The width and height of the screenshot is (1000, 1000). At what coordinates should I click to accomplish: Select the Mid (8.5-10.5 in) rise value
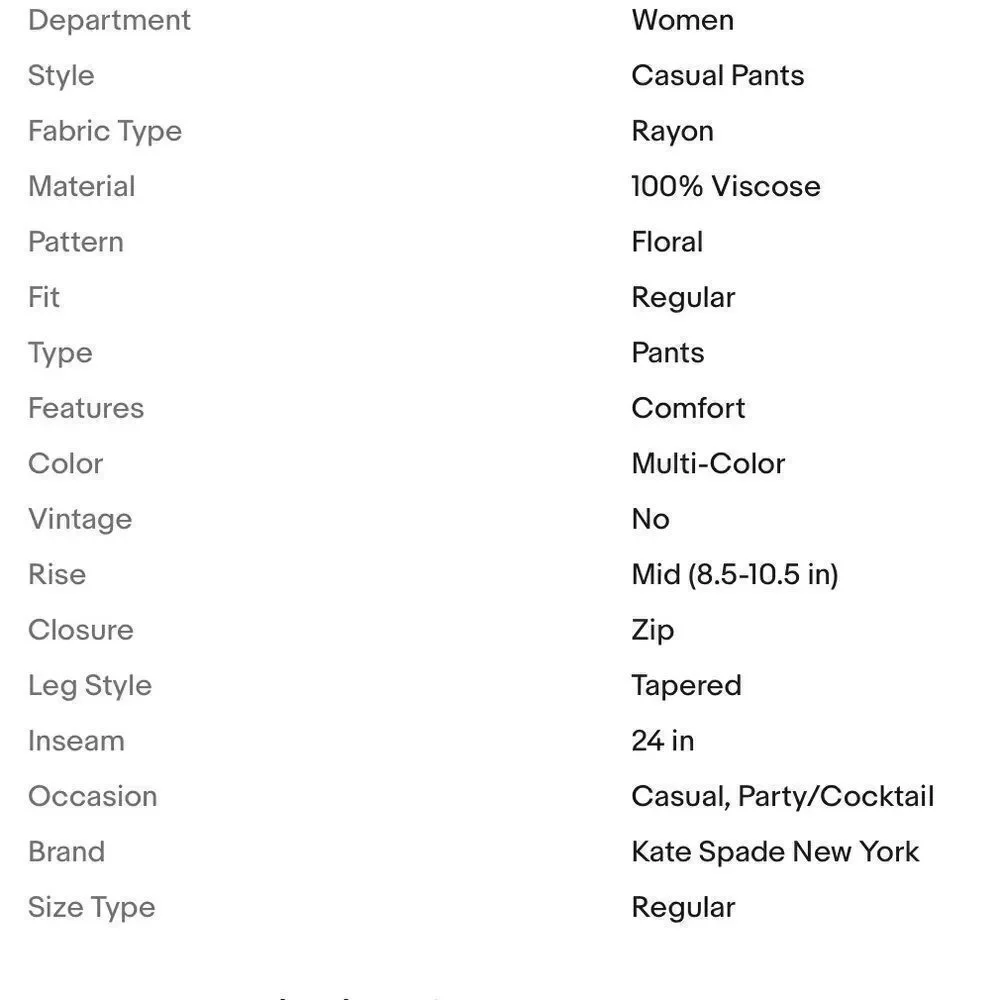pos(735,575)
